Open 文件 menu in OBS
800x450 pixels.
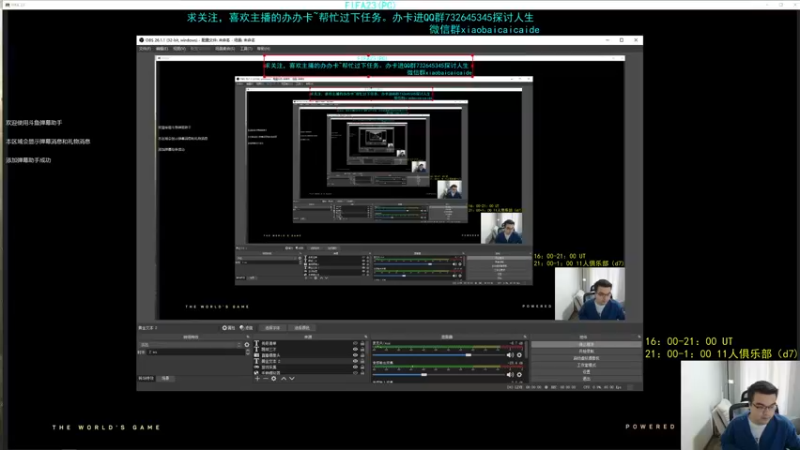[x=145, y=48]
